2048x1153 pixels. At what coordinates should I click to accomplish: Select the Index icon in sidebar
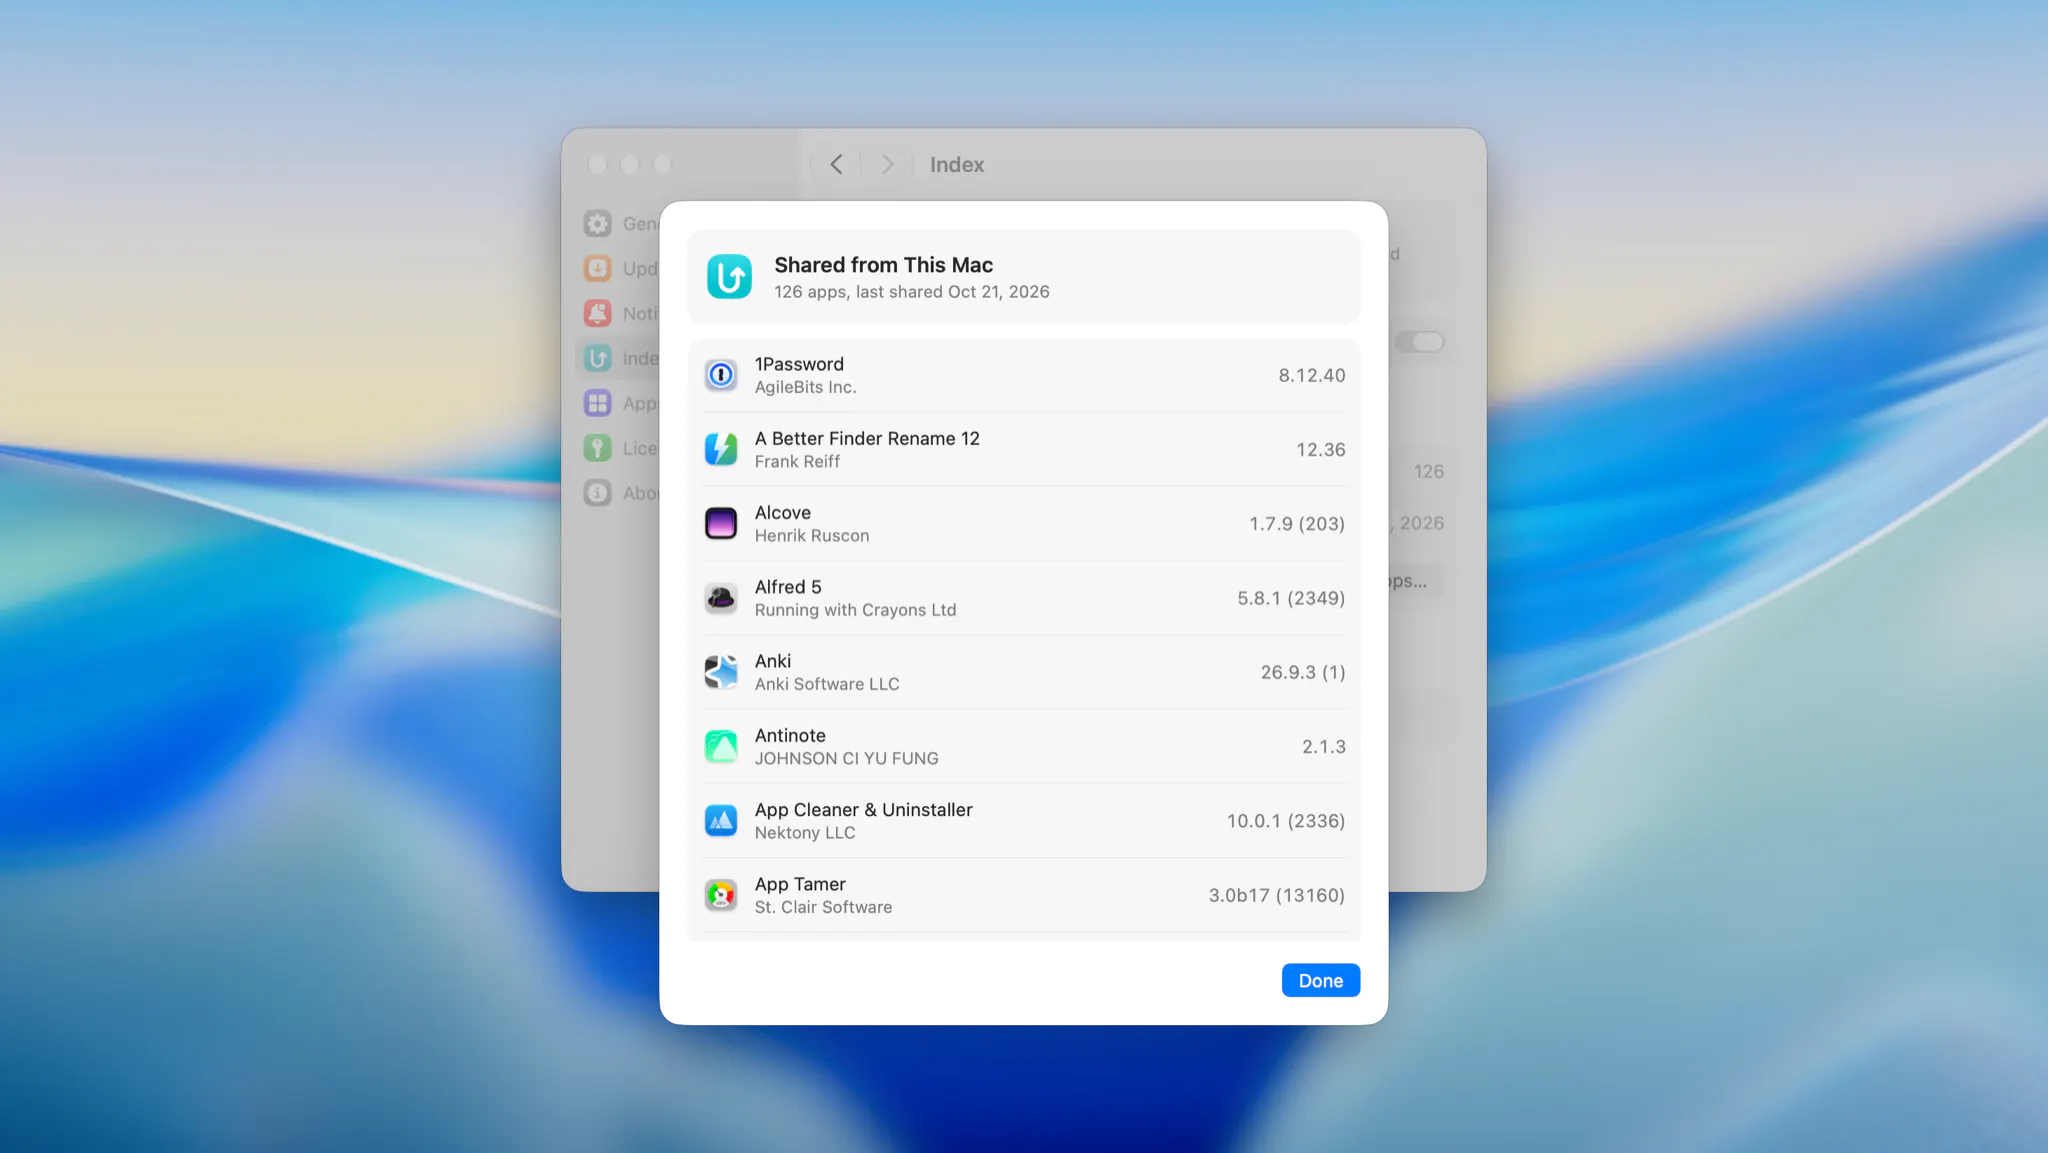597,358
